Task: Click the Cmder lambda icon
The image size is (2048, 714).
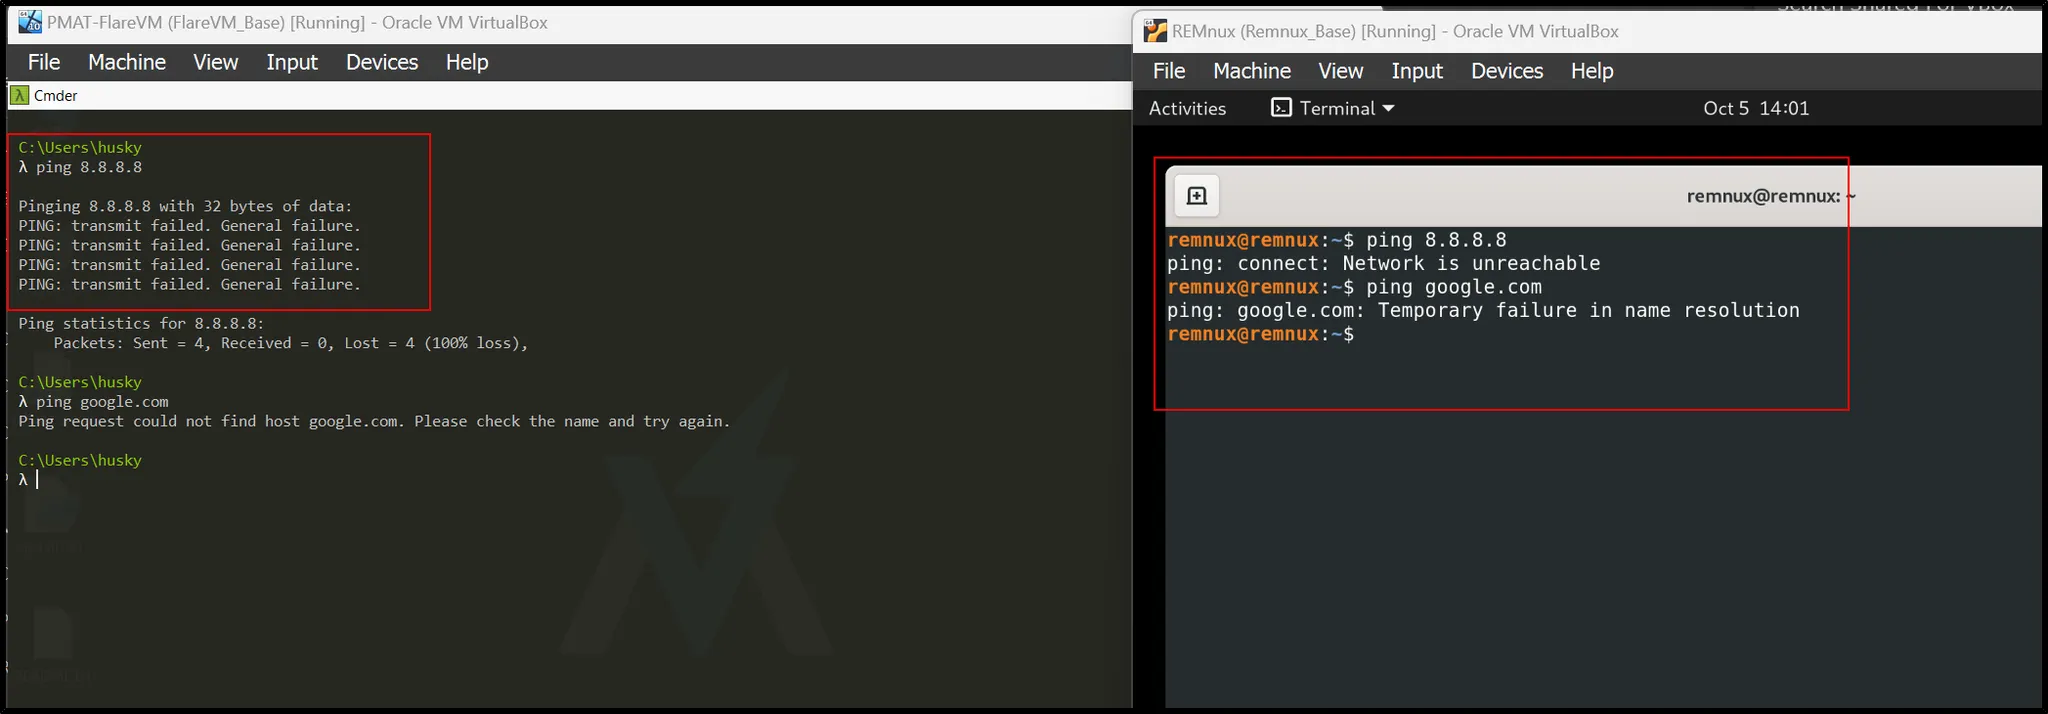Action: coord(19,96)
